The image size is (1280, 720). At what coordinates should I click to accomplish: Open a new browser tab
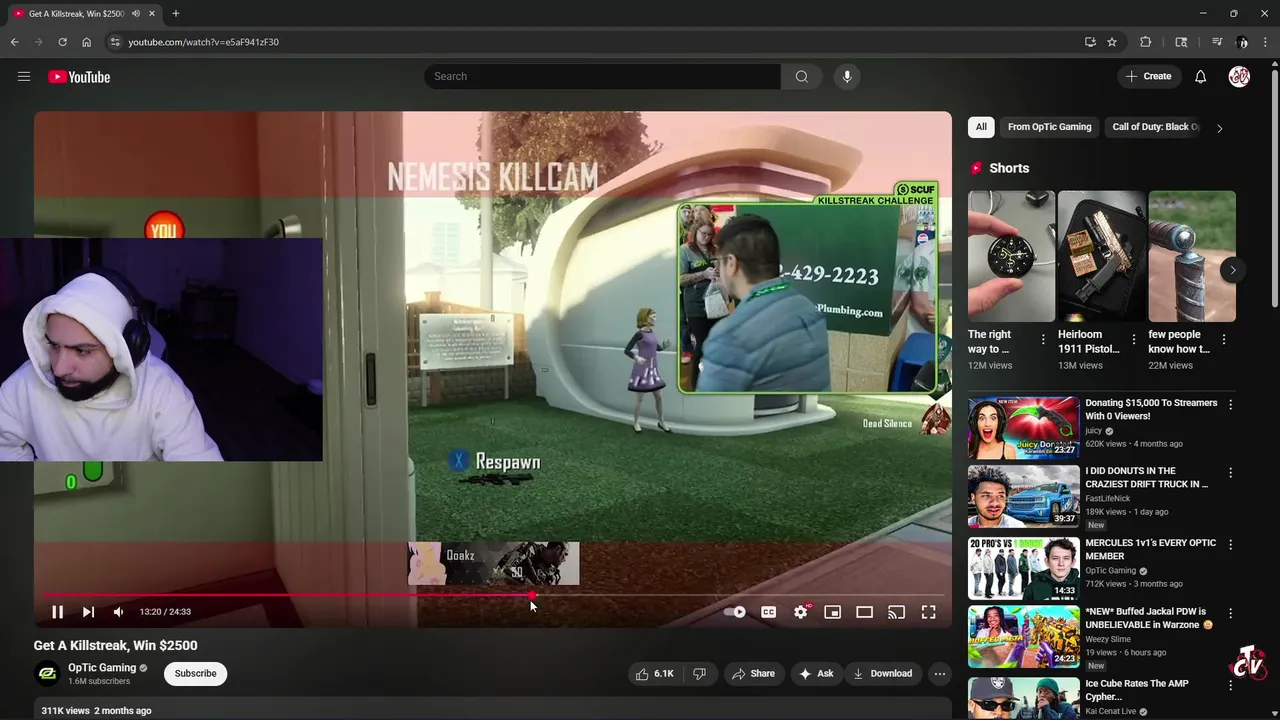point(175,13)
